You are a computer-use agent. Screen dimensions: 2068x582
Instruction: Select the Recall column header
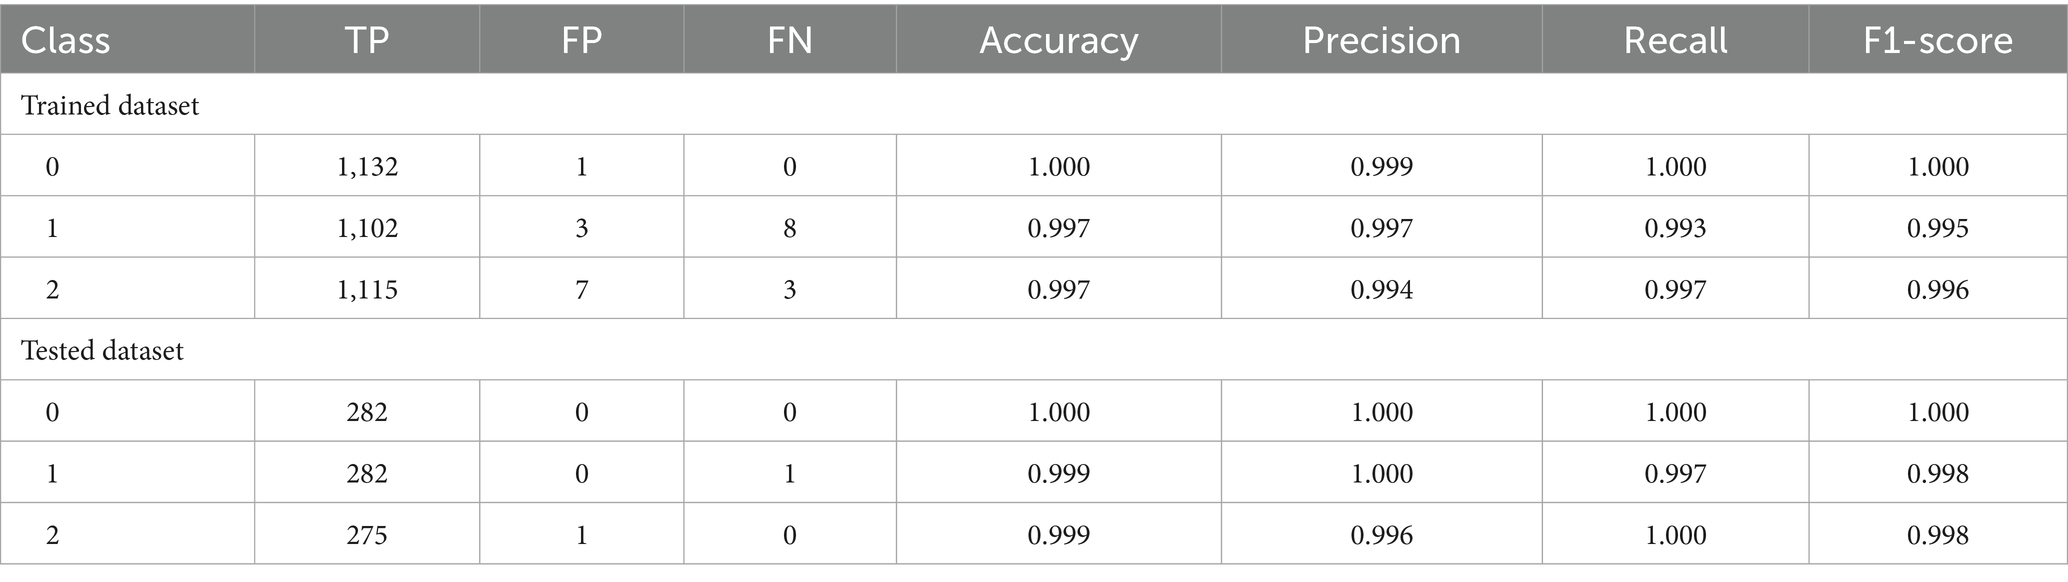[x=1675, y=40]
